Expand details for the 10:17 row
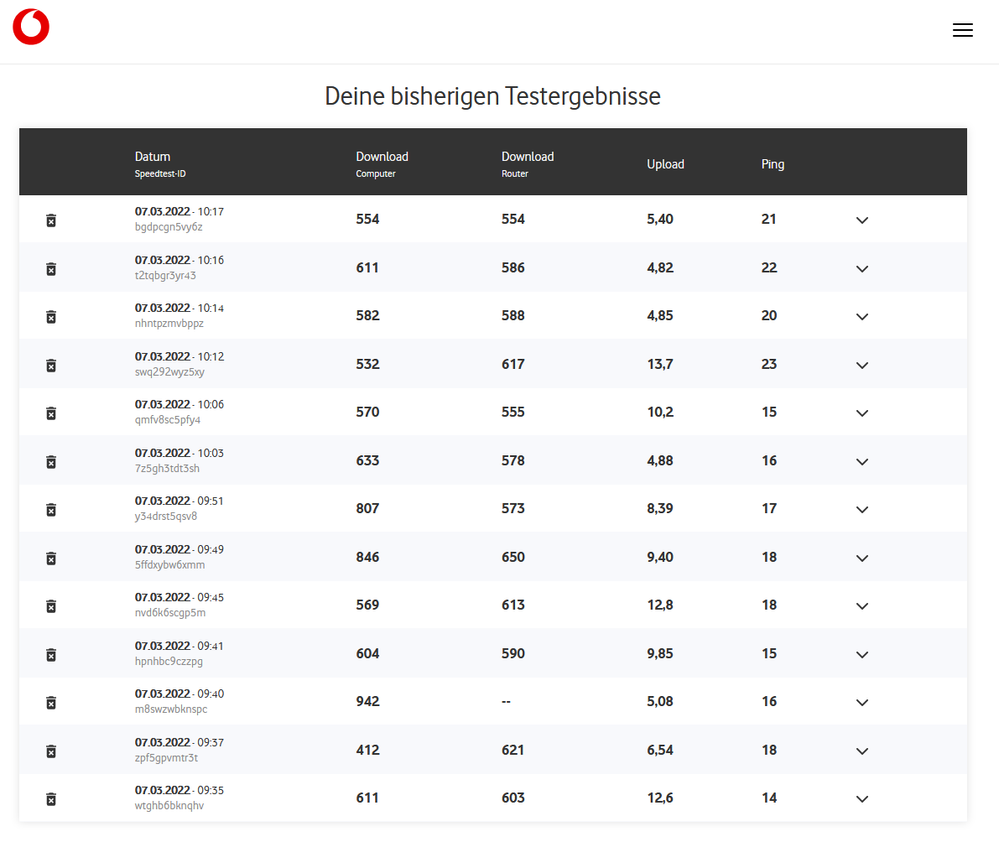Viewport: 999px width, 841px height. pos(862,220)
